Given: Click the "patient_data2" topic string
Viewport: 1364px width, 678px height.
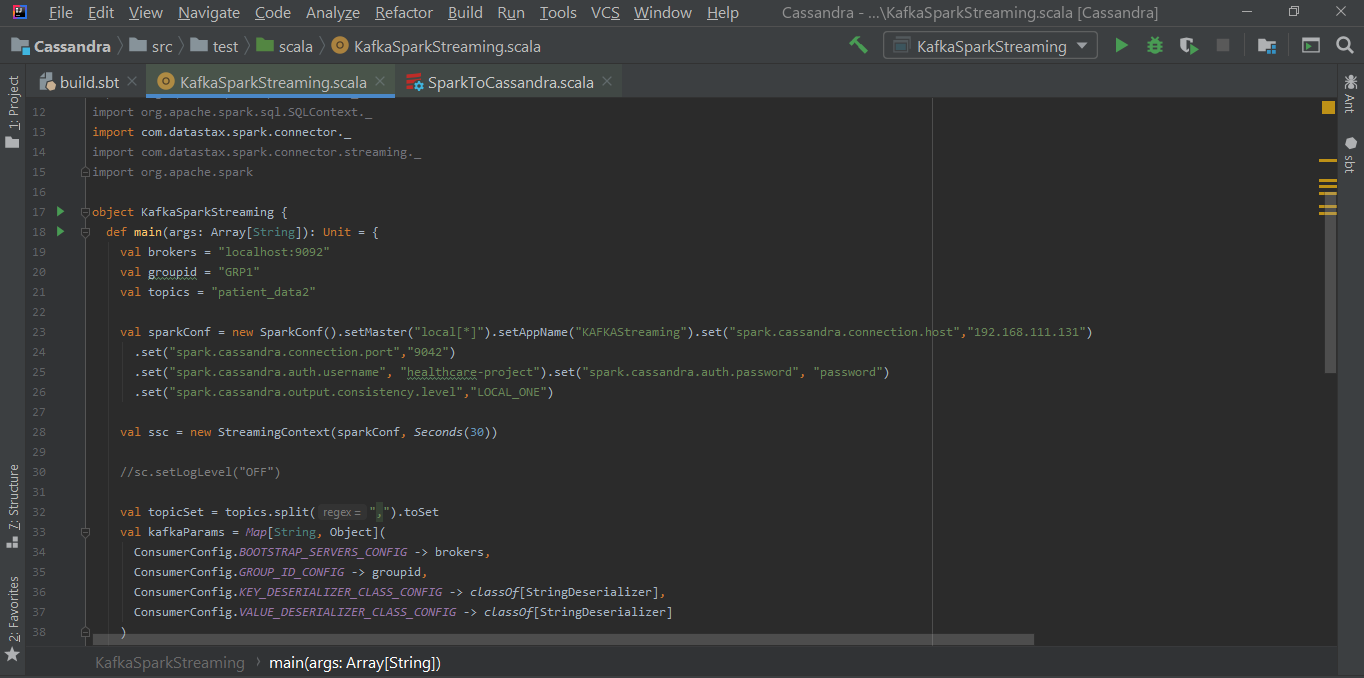Looking at the screenshot, I should pos(263,292).
